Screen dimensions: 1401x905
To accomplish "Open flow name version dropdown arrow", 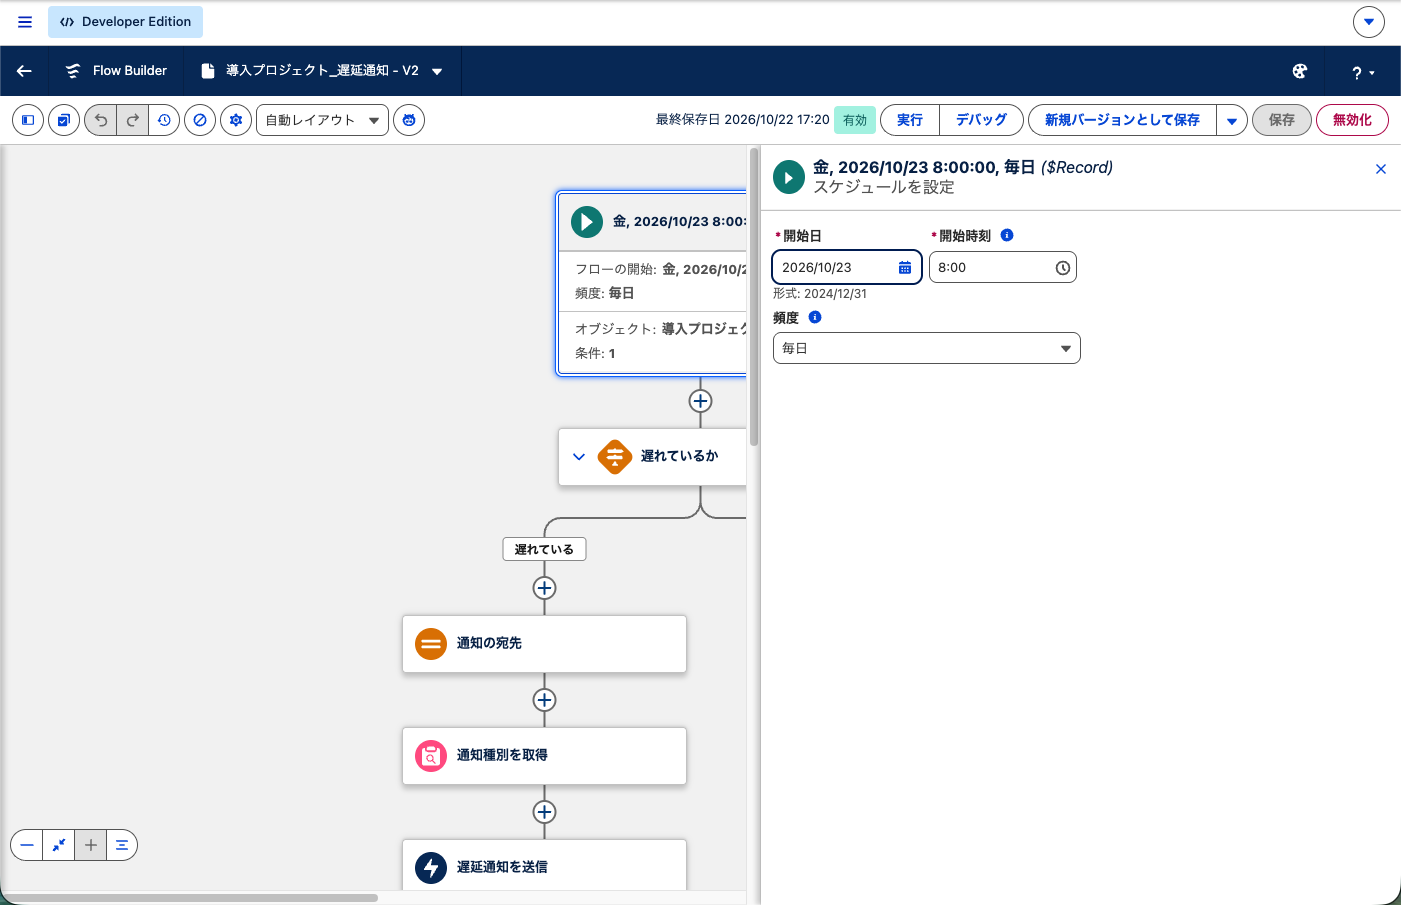I will [437, 71].
